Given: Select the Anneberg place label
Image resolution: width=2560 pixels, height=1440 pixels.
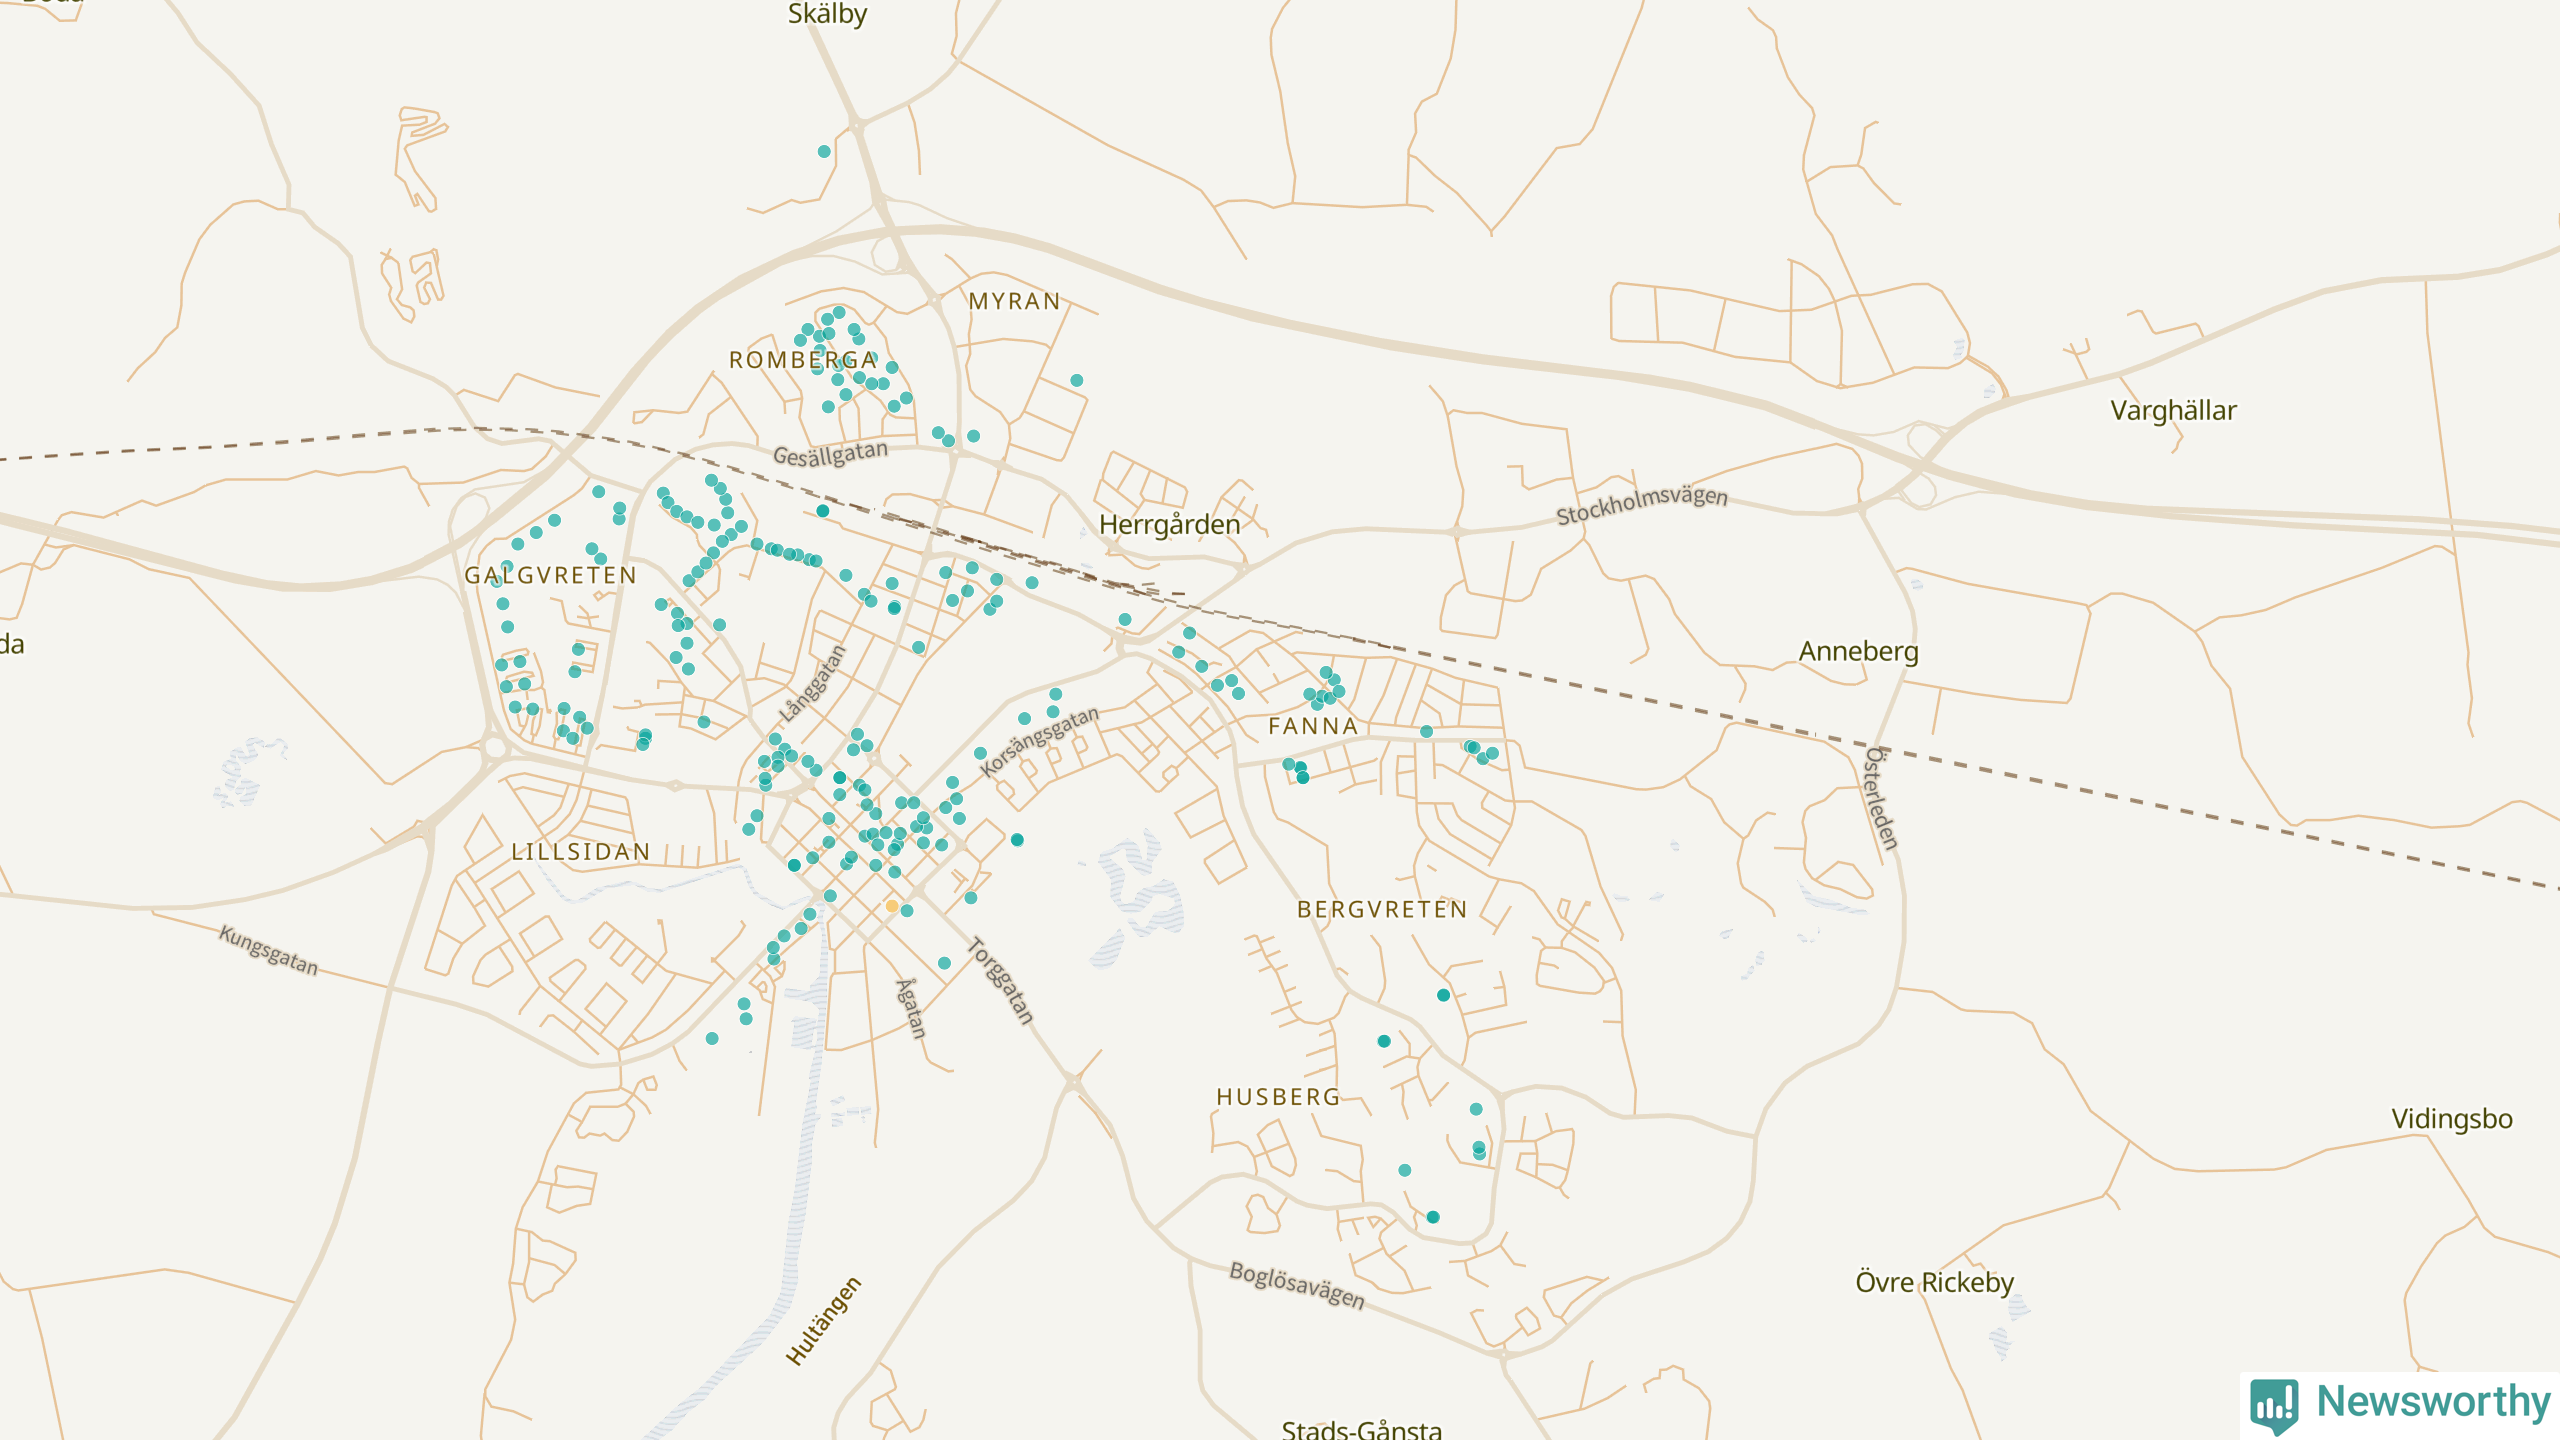Looking at the screenshot, I should [x=1858, y=651].
